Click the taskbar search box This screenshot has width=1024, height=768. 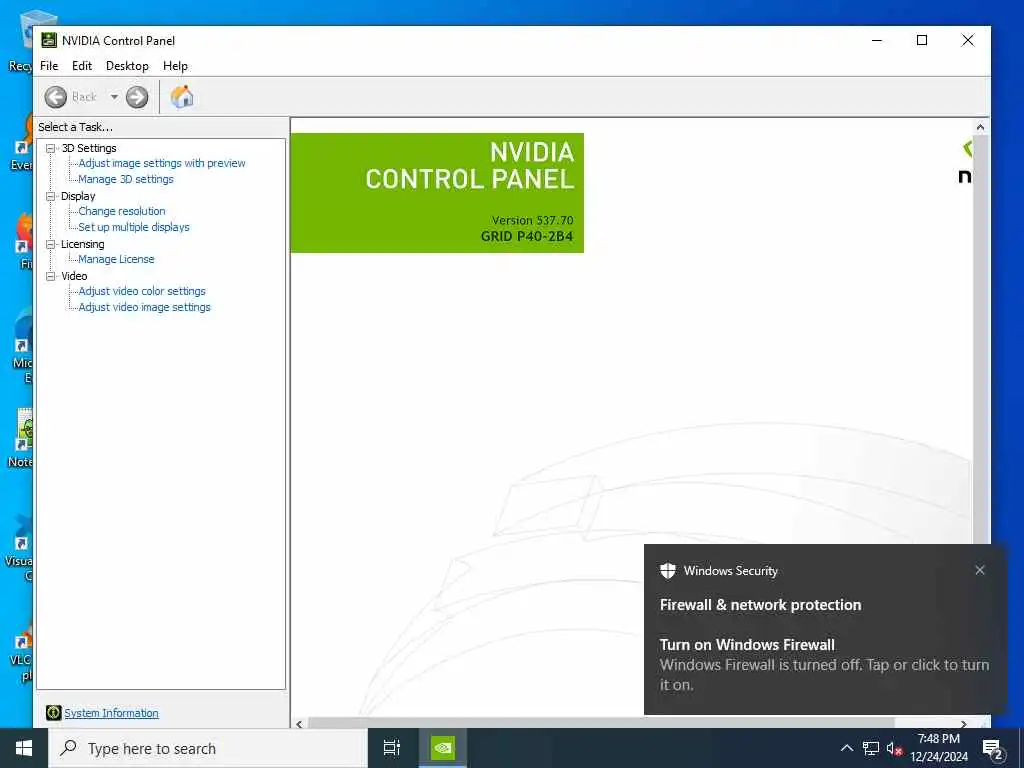[208, 748]
